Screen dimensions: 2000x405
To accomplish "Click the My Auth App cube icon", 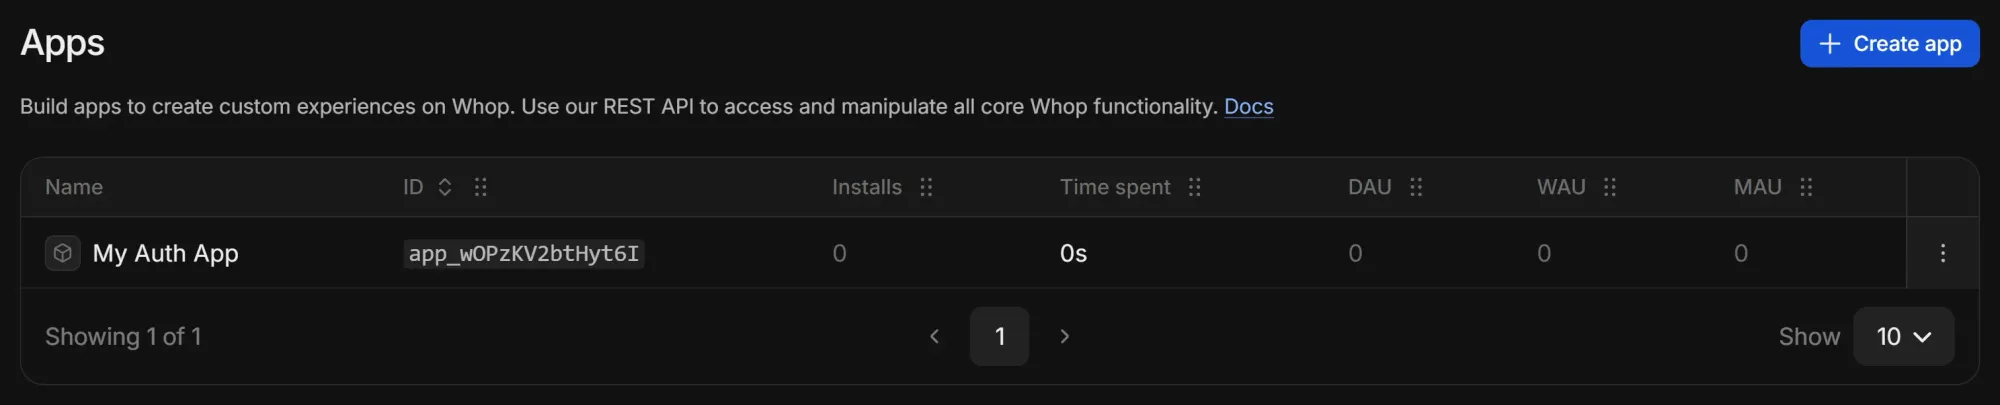I will (62, 253).
